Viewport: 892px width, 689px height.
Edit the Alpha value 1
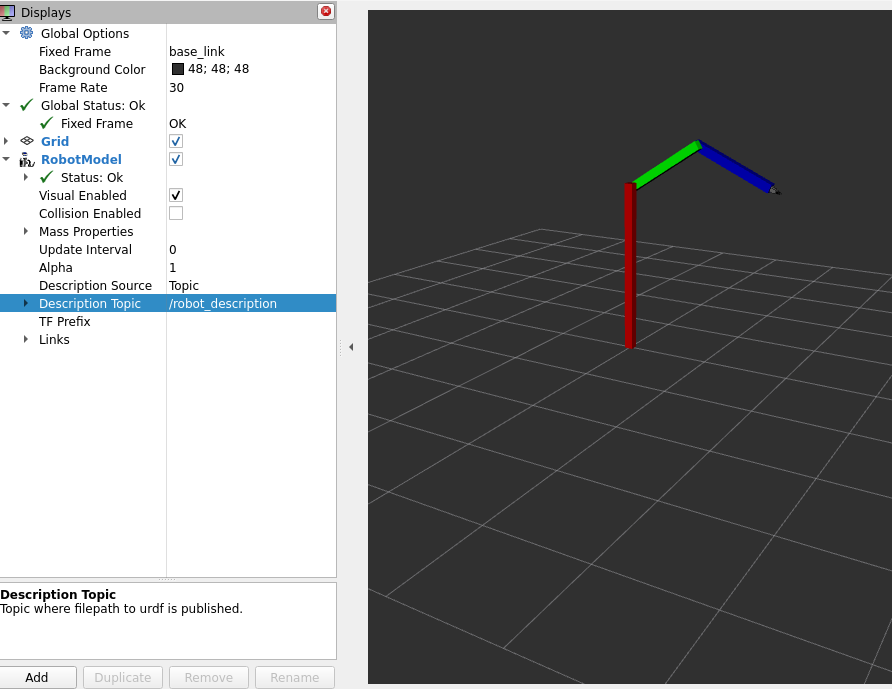coord(173,267)
